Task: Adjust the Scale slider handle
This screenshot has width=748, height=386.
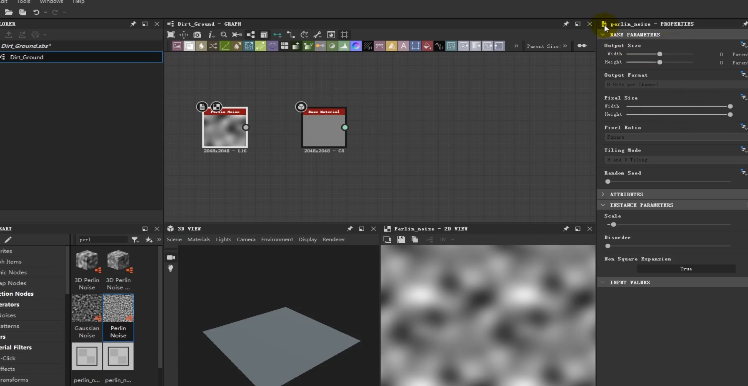Action: click(x=613, y=224)
